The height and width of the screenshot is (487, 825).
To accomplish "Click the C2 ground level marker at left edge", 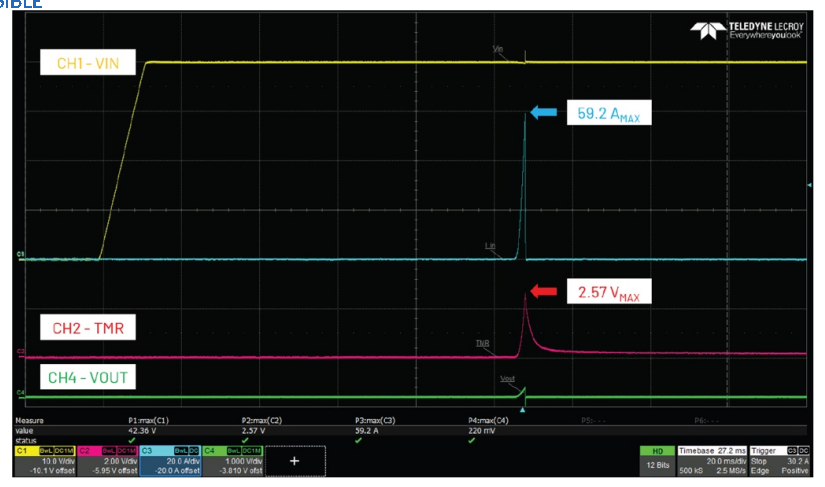I will (x=20, y=351).
